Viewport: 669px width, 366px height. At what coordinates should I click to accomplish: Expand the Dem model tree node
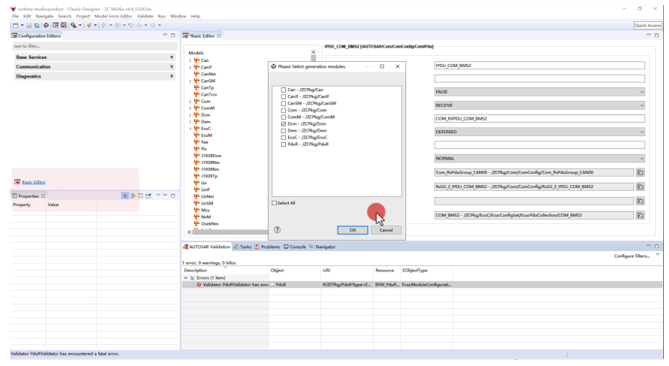tap(190, 122)
